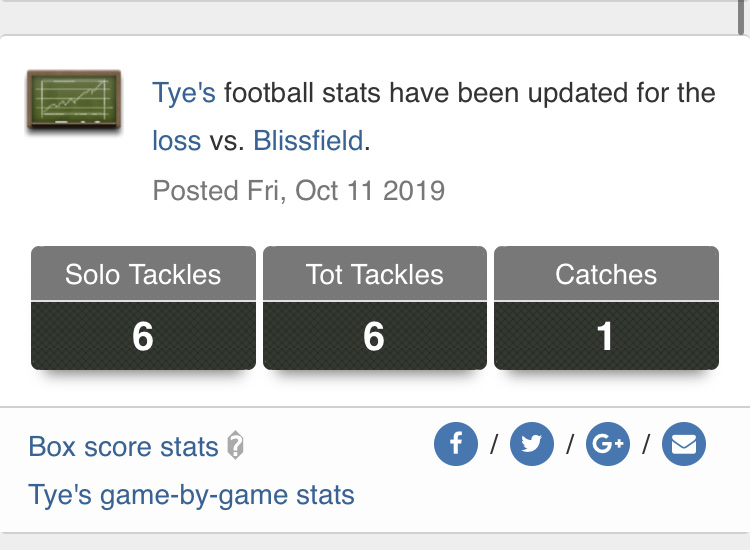Viewport: 750px width, 550px height.
Task: Click the chalkboard stats icon
Action: pos(73,102)
